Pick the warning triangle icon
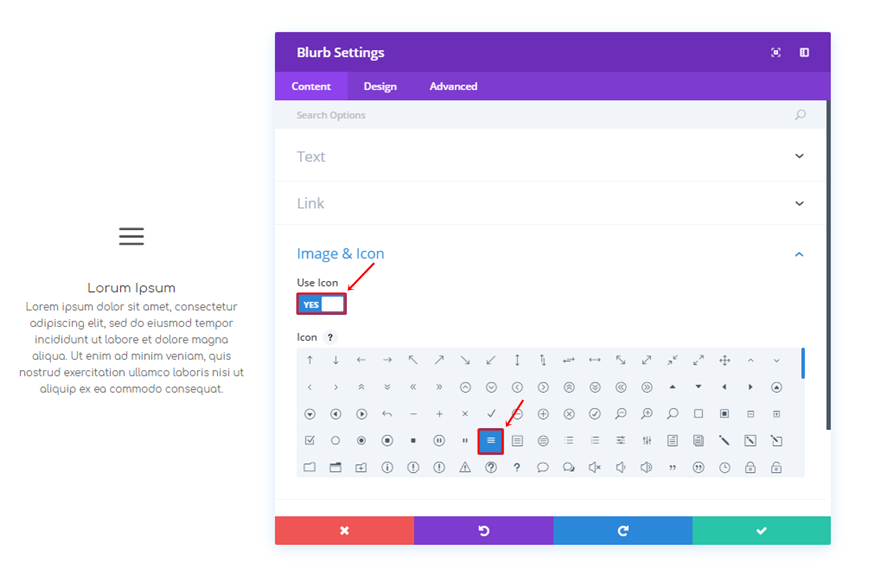 465,467
